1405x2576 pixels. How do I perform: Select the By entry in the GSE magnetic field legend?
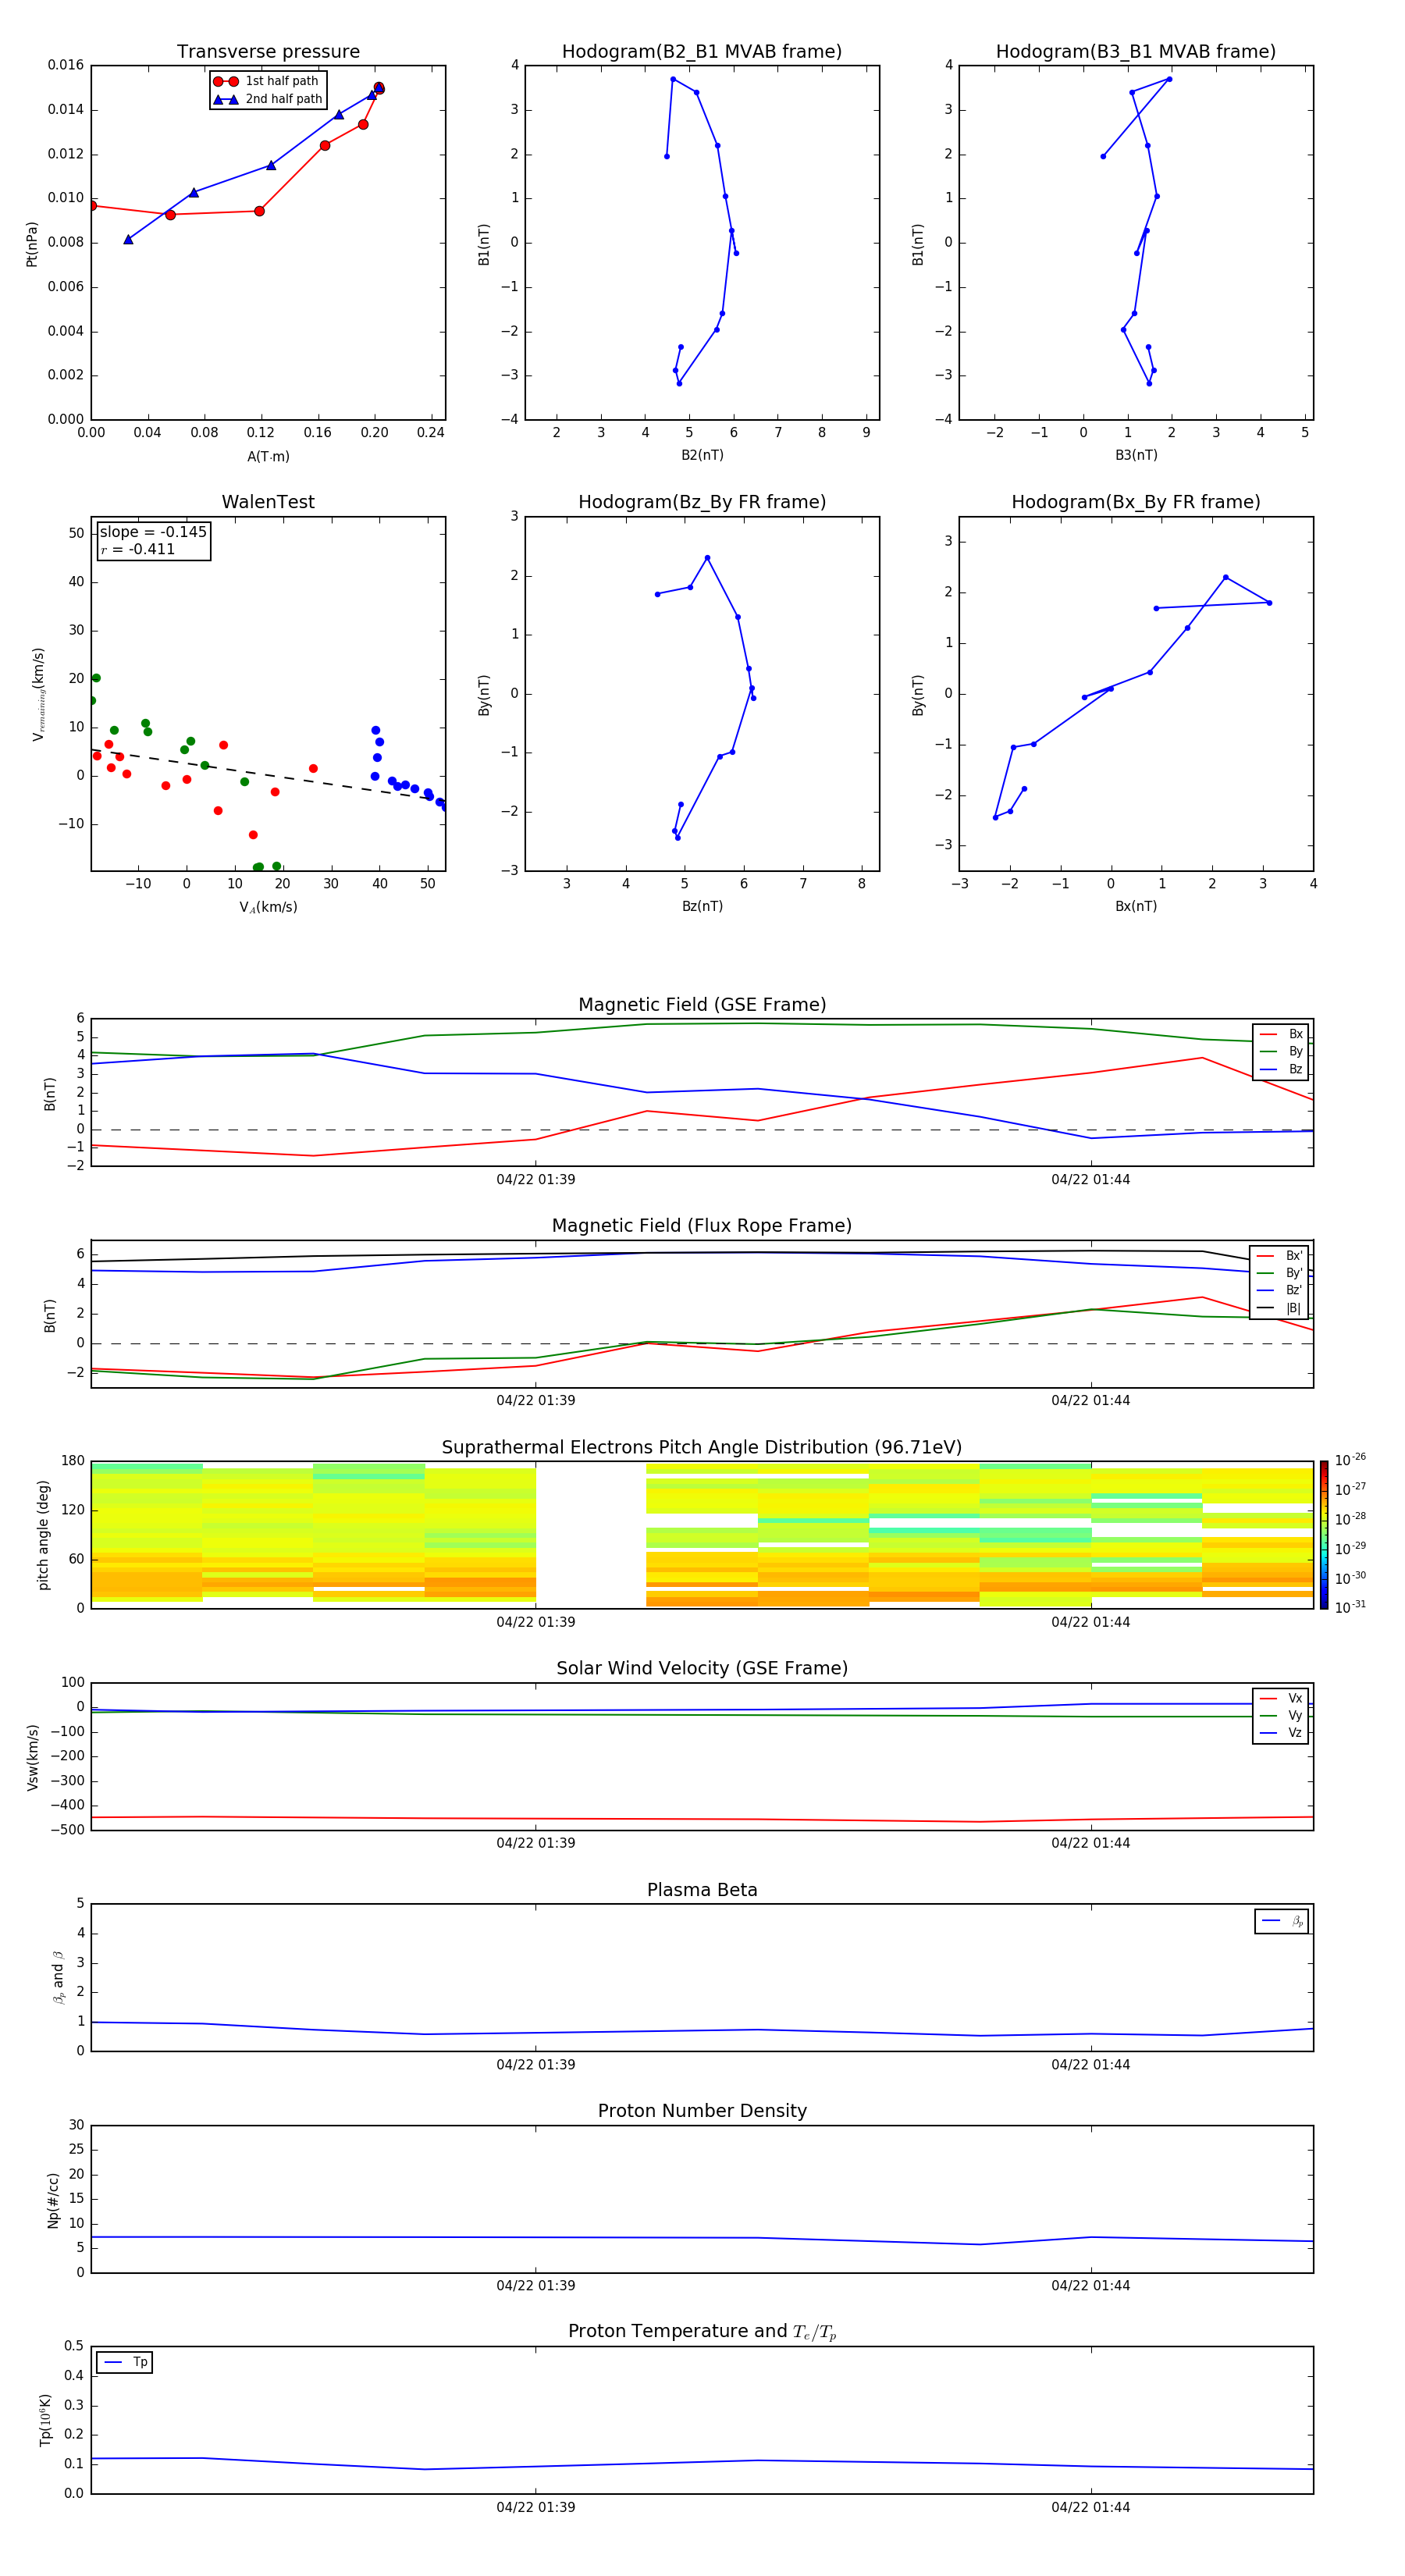tap(1281, 1052)
